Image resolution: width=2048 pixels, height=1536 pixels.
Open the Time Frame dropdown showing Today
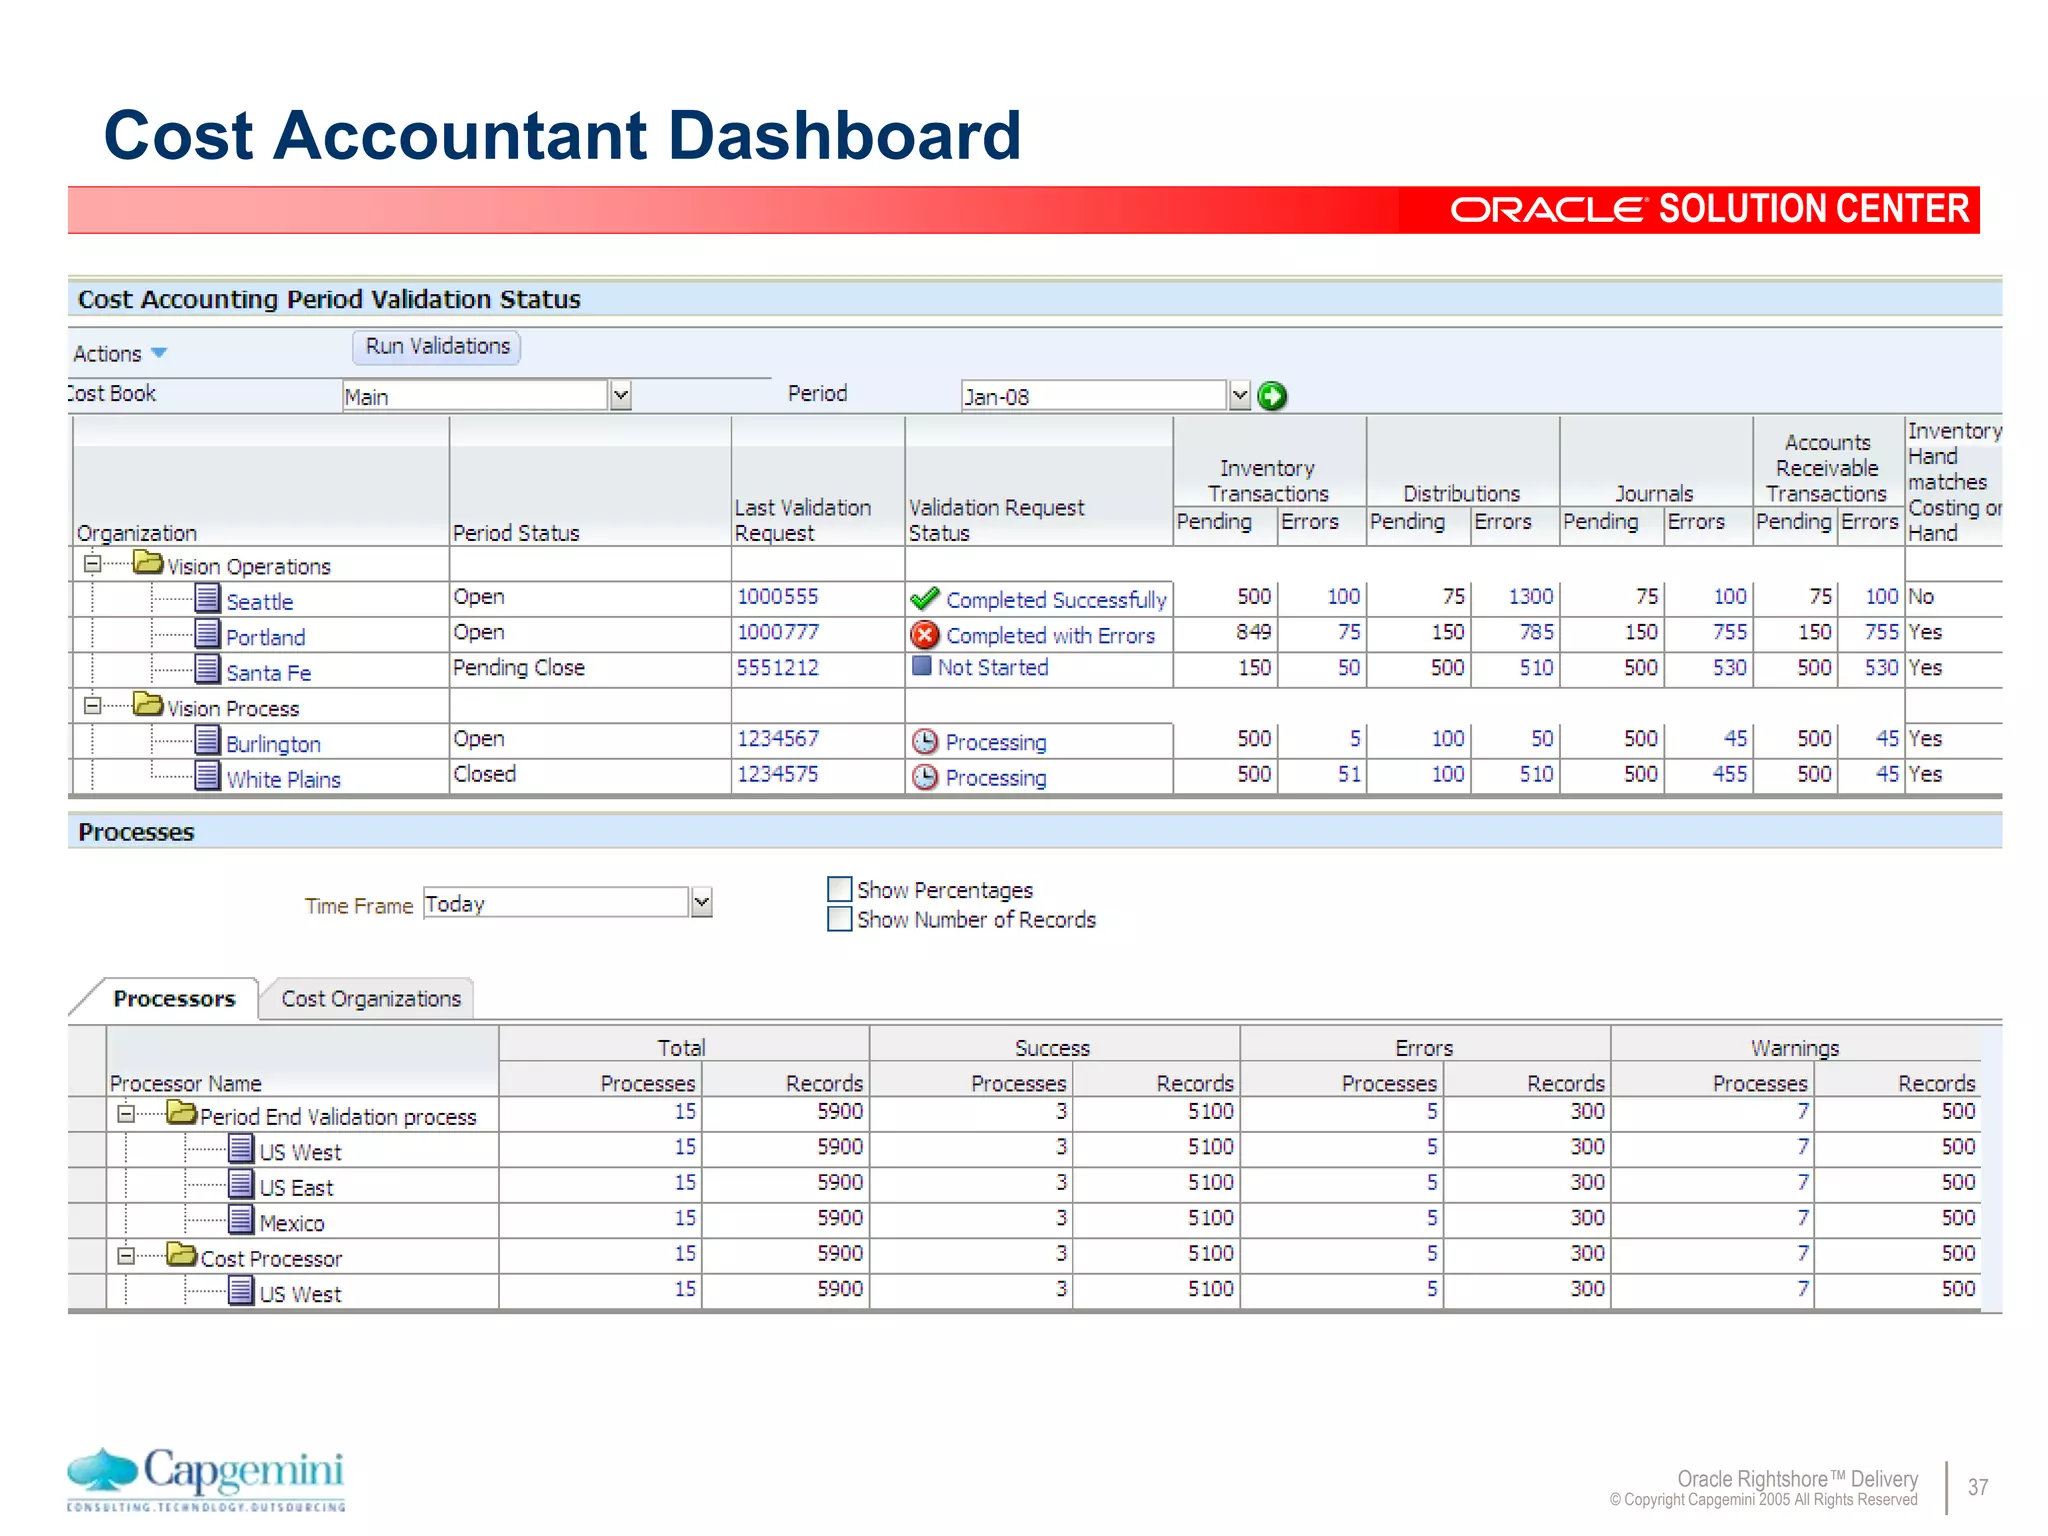(702, 903)
